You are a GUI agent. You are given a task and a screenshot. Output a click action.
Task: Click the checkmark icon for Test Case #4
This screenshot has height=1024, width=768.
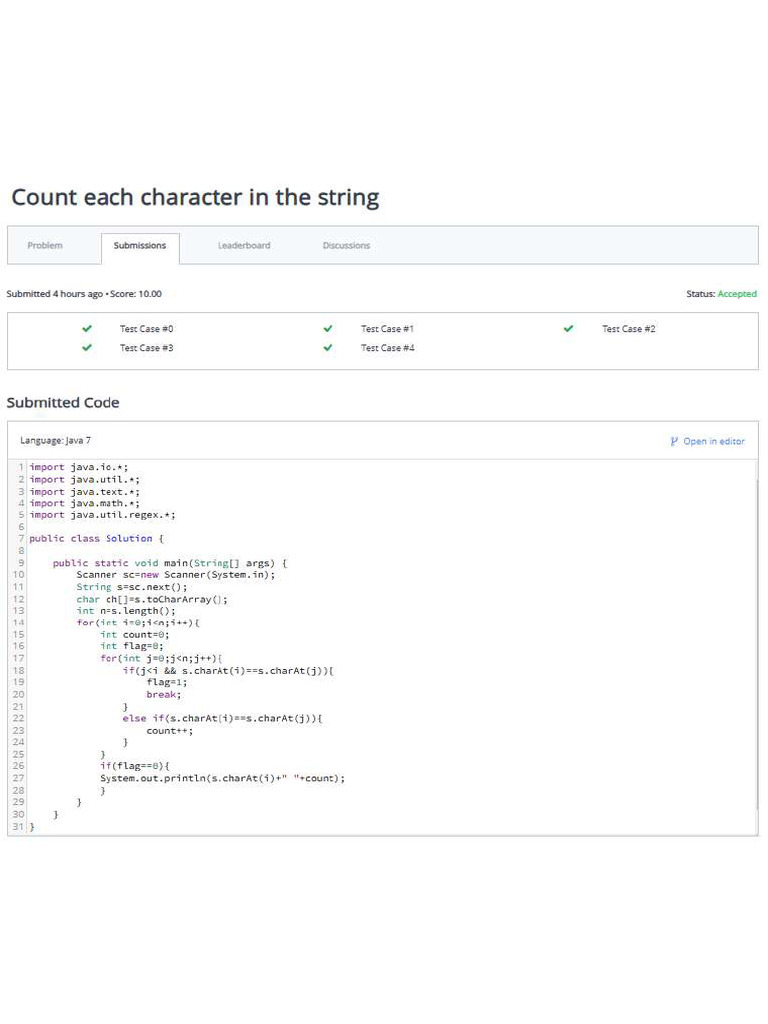pyautogui.click(x=328, y=348)
